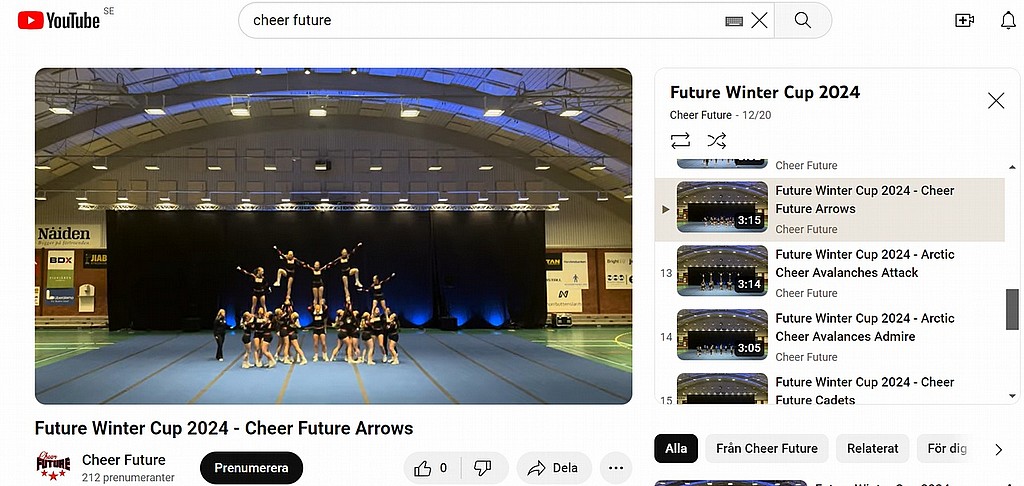Image resolution: width=1024 pixels, height=486 pixels.
Task: Open the YouTube home logo
Action: pos(59,20)
